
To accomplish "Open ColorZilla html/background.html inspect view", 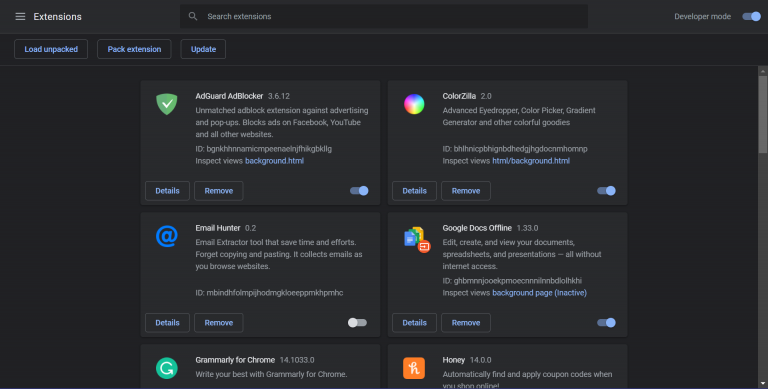I will pos(531,161).
